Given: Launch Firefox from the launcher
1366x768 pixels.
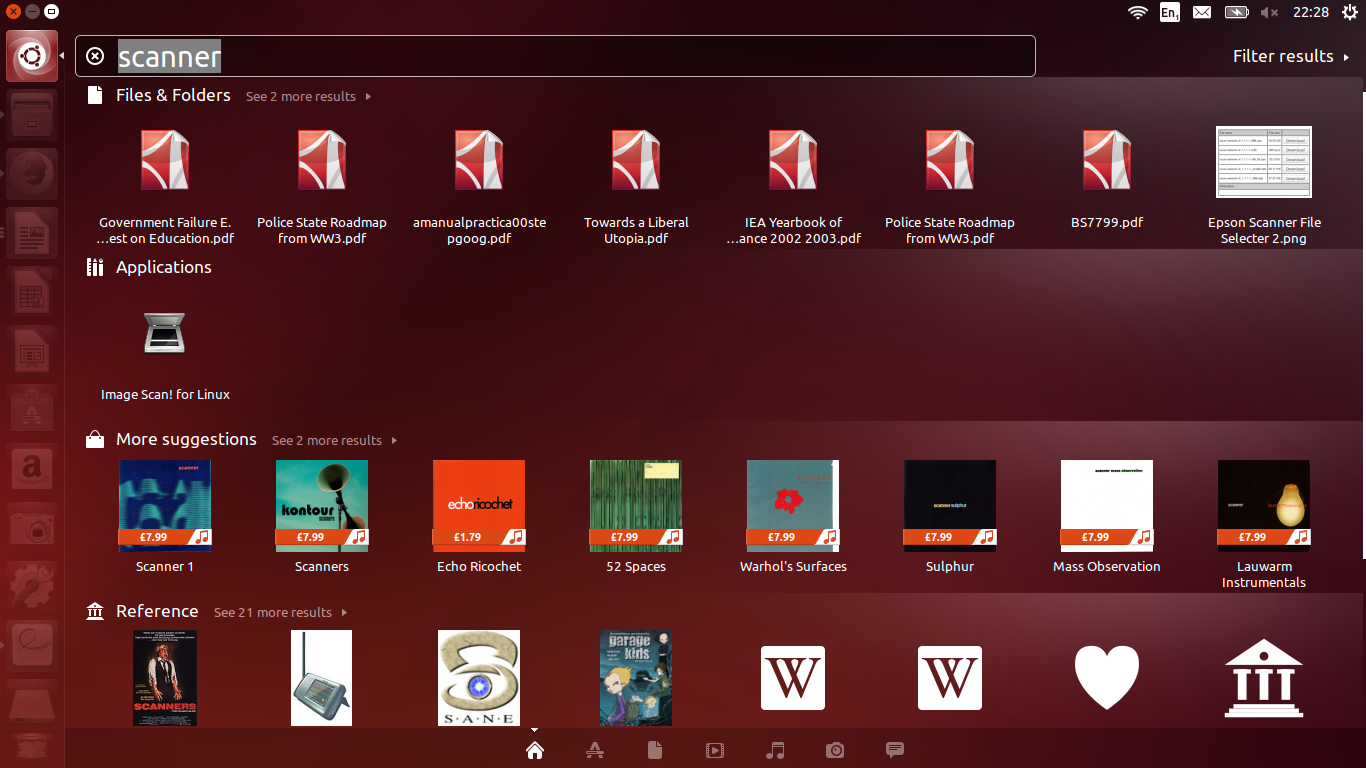Looking at the screenshot, I should pyautogui.click(x=31, y=174).
